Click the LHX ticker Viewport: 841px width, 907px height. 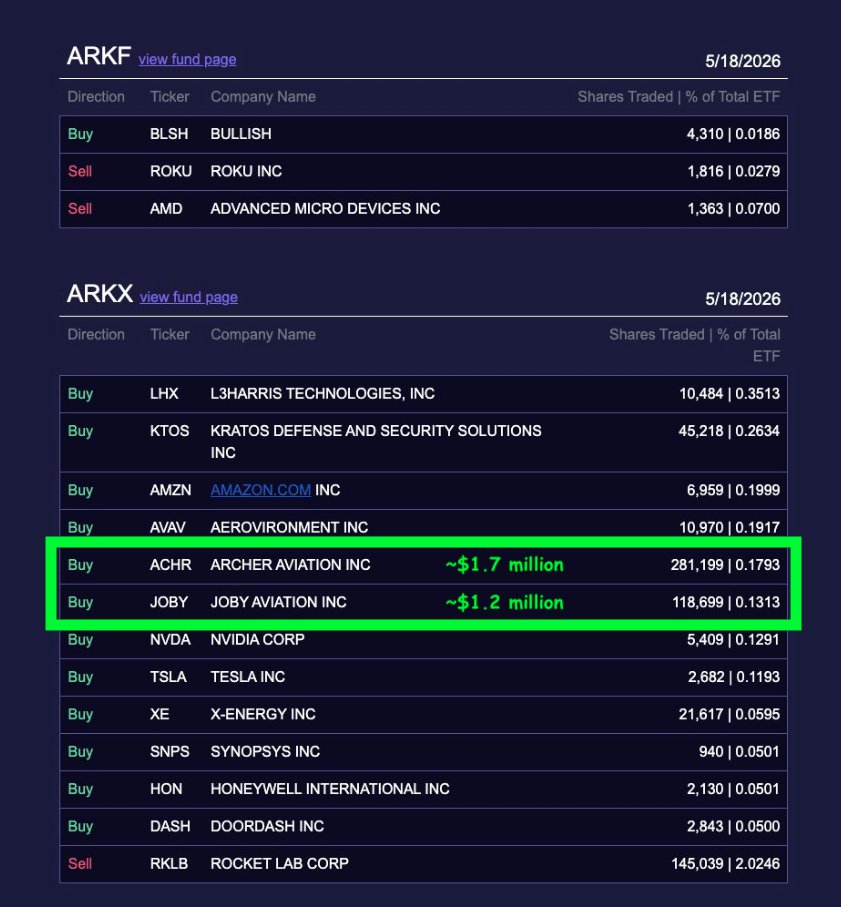point(164,393)
